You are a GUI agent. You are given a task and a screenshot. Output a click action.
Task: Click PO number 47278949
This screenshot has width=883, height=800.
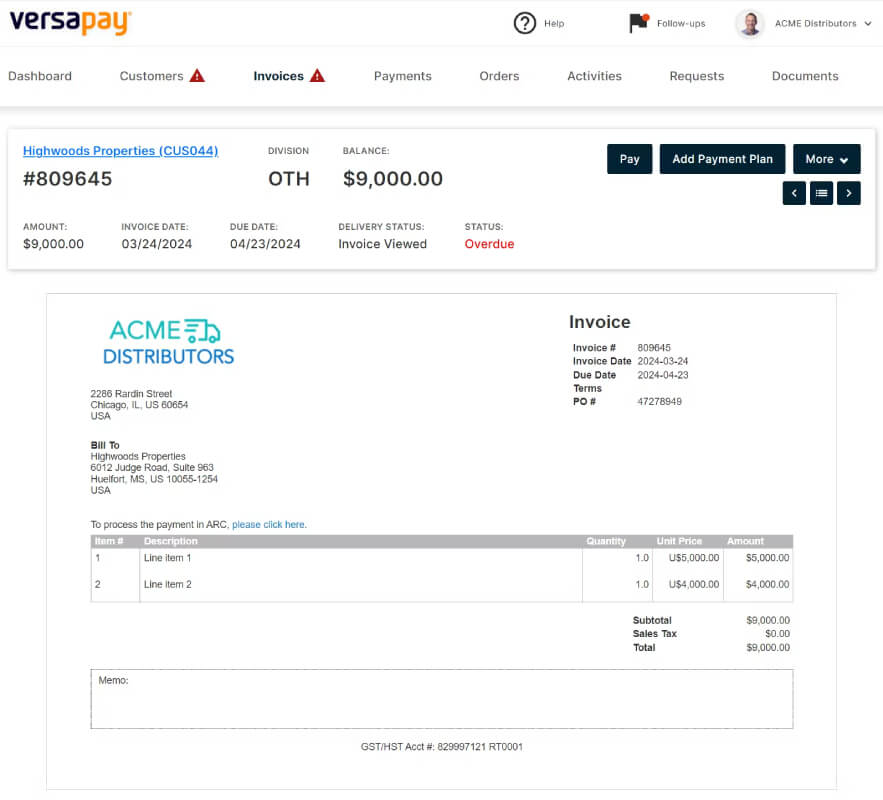tap(659, 401)
